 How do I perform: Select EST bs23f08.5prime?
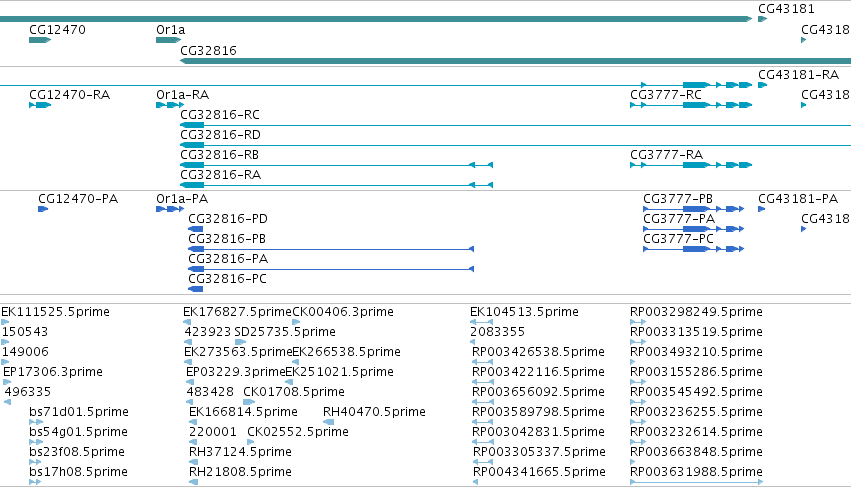coord(77,452)
